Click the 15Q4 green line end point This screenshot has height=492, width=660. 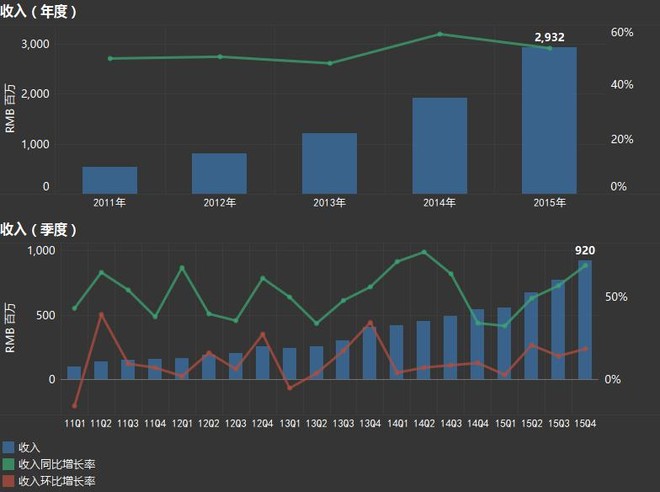tap(585, 266)
